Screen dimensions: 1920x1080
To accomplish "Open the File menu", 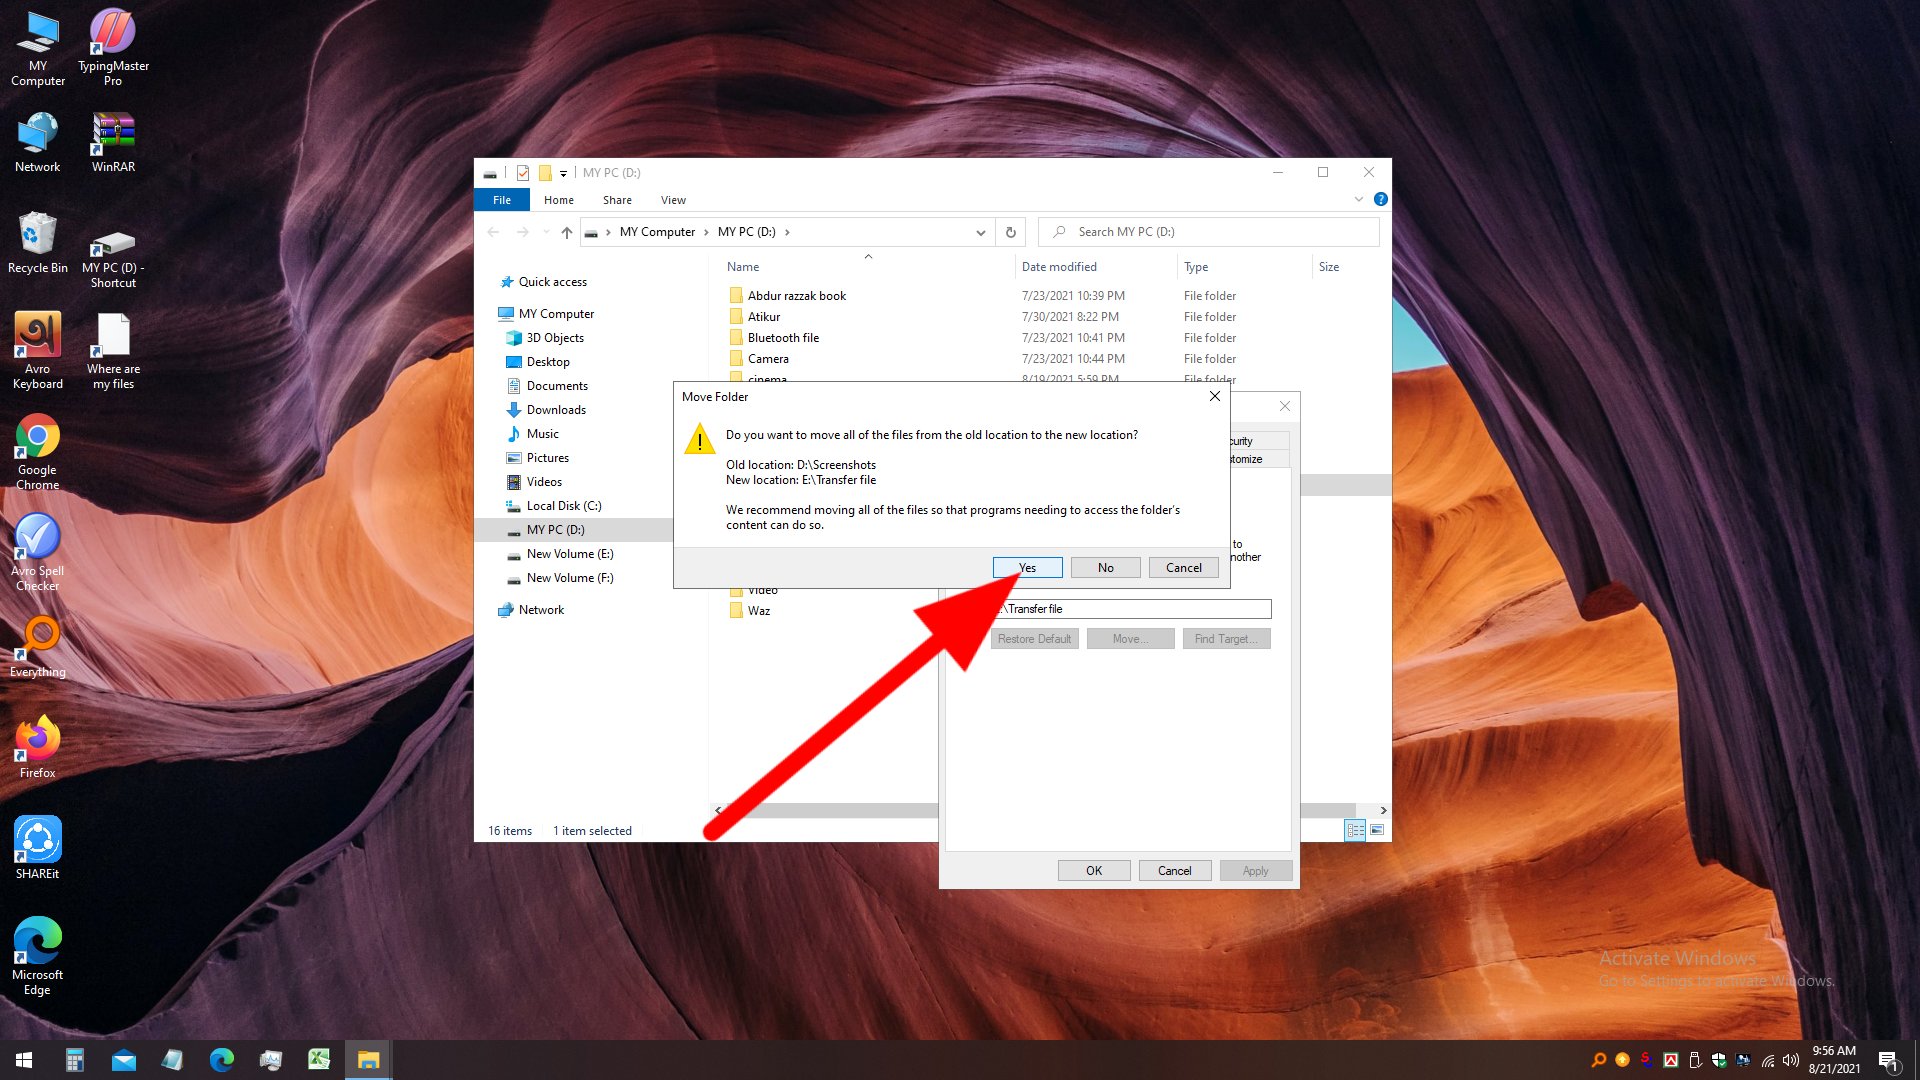I will 500,199.
